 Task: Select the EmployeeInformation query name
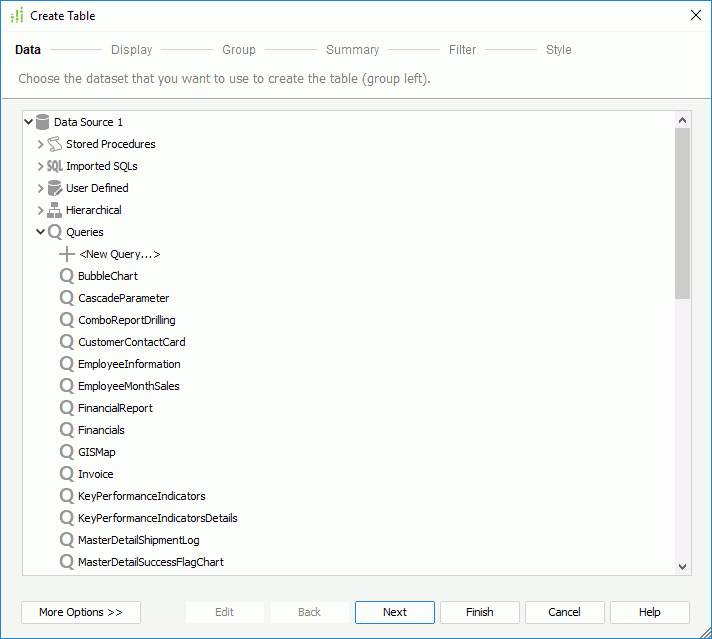pyautogui.click(x=129, y=364)
